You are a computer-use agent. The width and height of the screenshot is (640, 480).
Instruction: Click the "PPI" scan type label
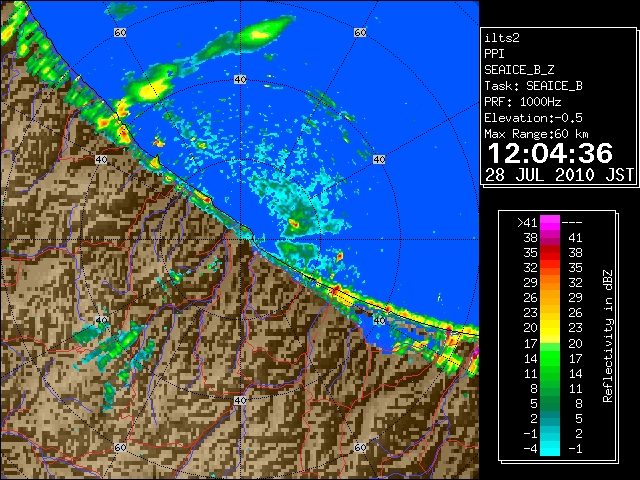click(494, 54)
